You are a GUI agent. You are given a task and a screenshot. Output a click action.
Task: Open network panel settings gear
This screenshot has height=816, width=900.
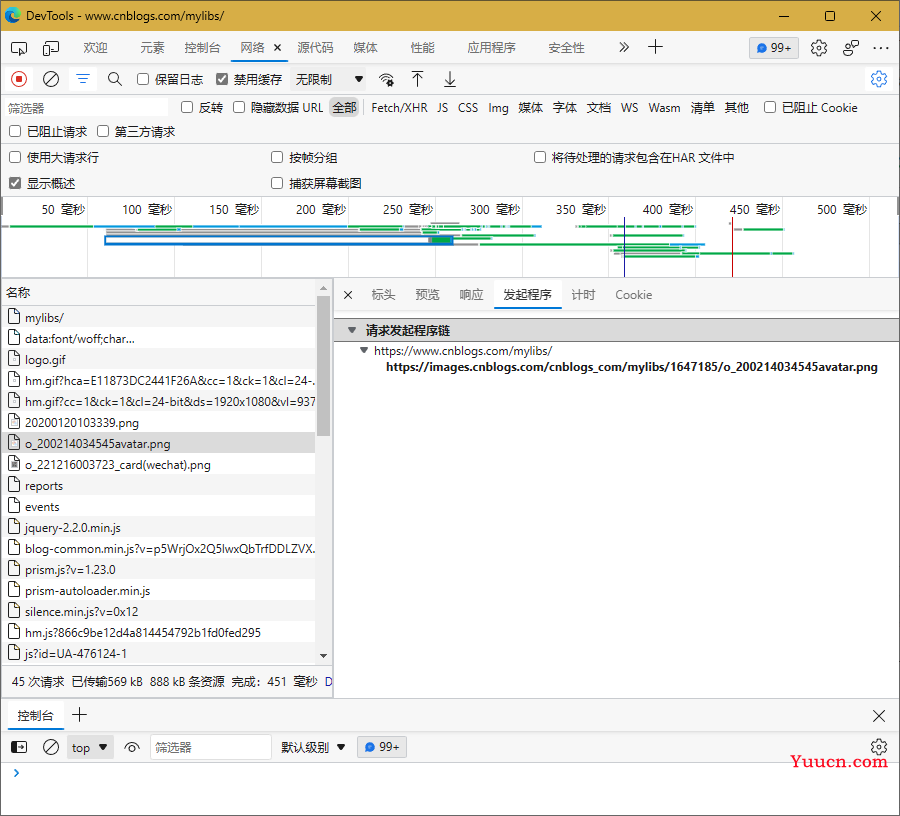(x=878, y=79)
